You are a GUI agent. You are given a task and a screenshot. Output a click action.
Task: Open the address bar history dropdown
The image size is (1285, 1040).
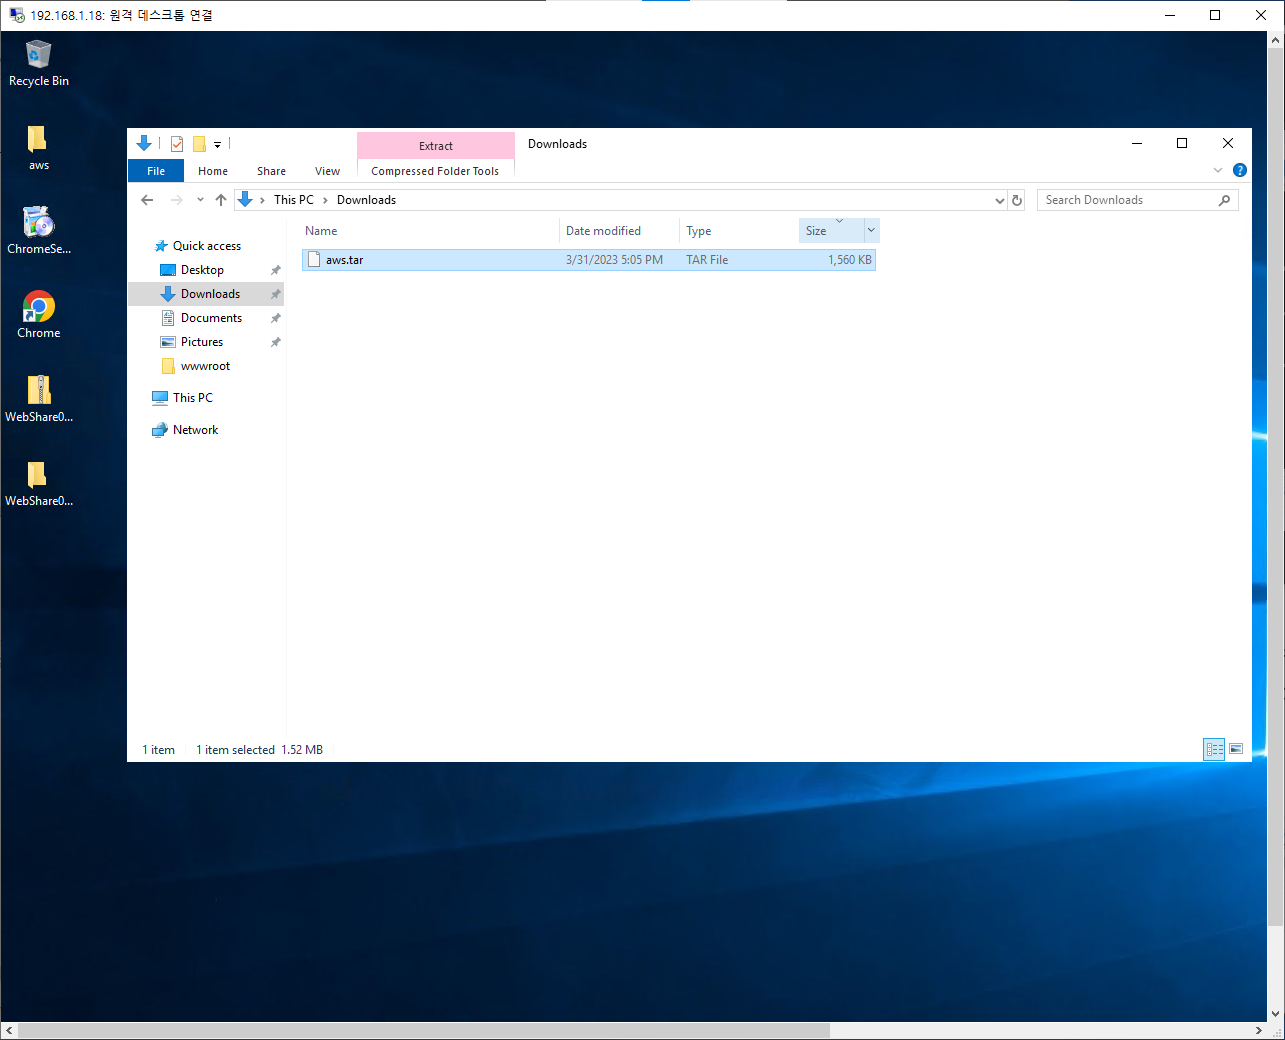[999, 200]
